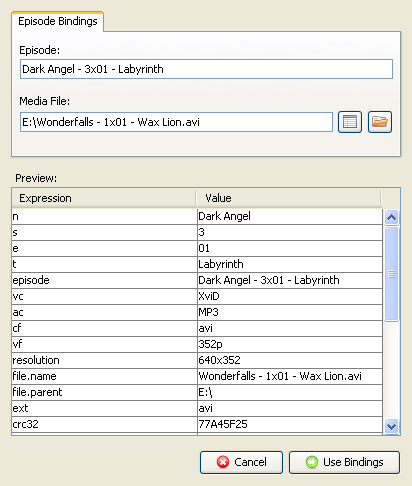The image size is (412, 486).
Task: Click the preview table scrollbar thumb
Action: (391, 274)
